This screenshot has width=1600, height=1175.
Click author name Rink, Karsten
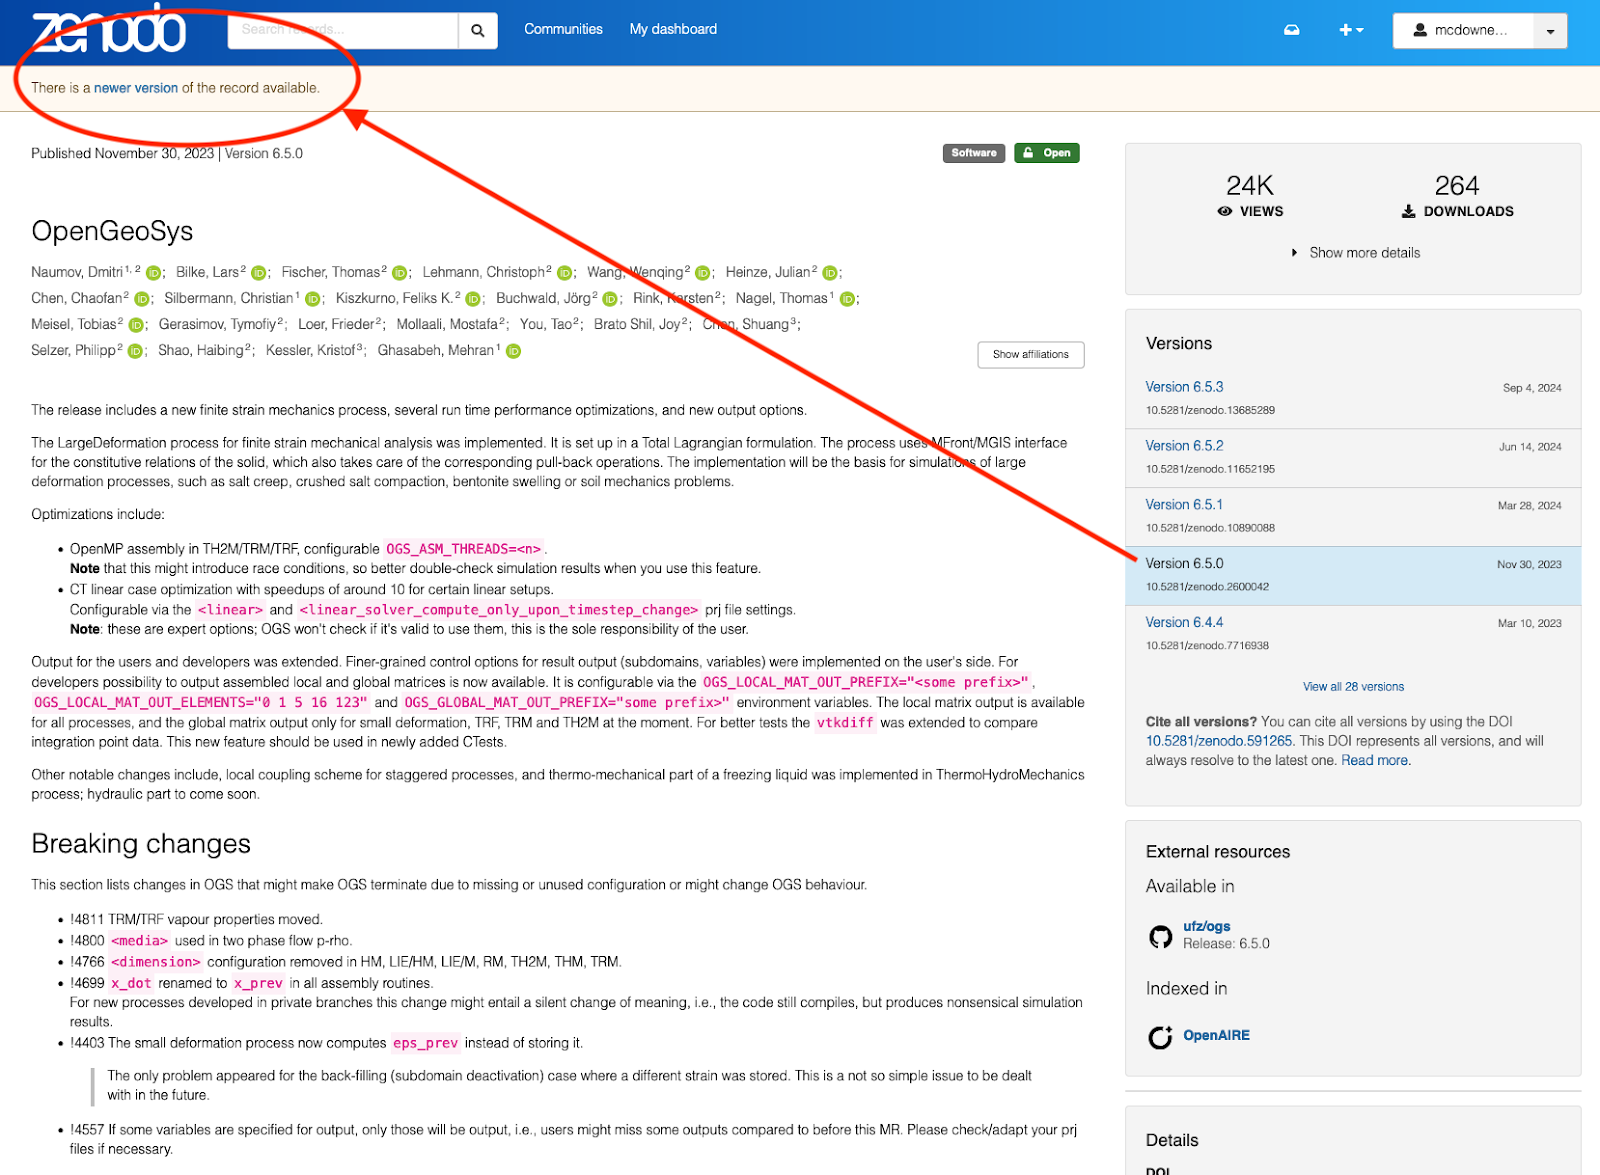point(673,299)
